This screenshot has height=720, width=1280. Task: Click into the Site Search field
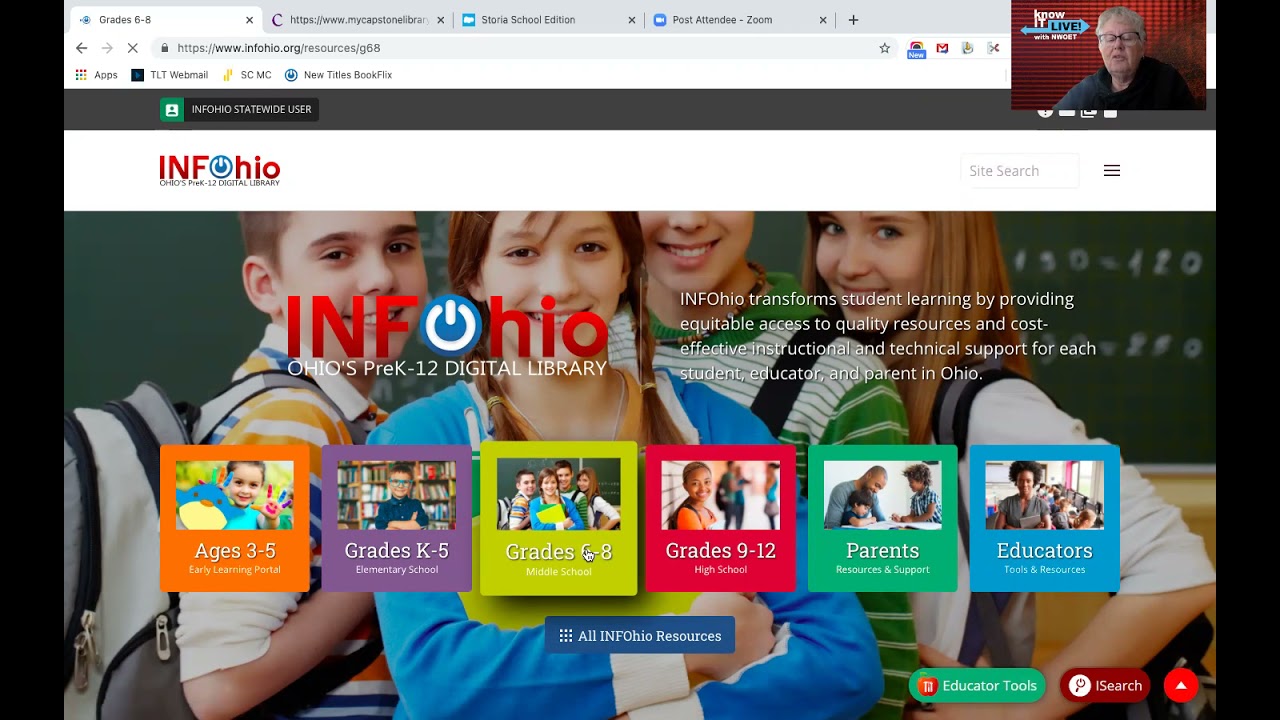click(x=1020, y=171)
